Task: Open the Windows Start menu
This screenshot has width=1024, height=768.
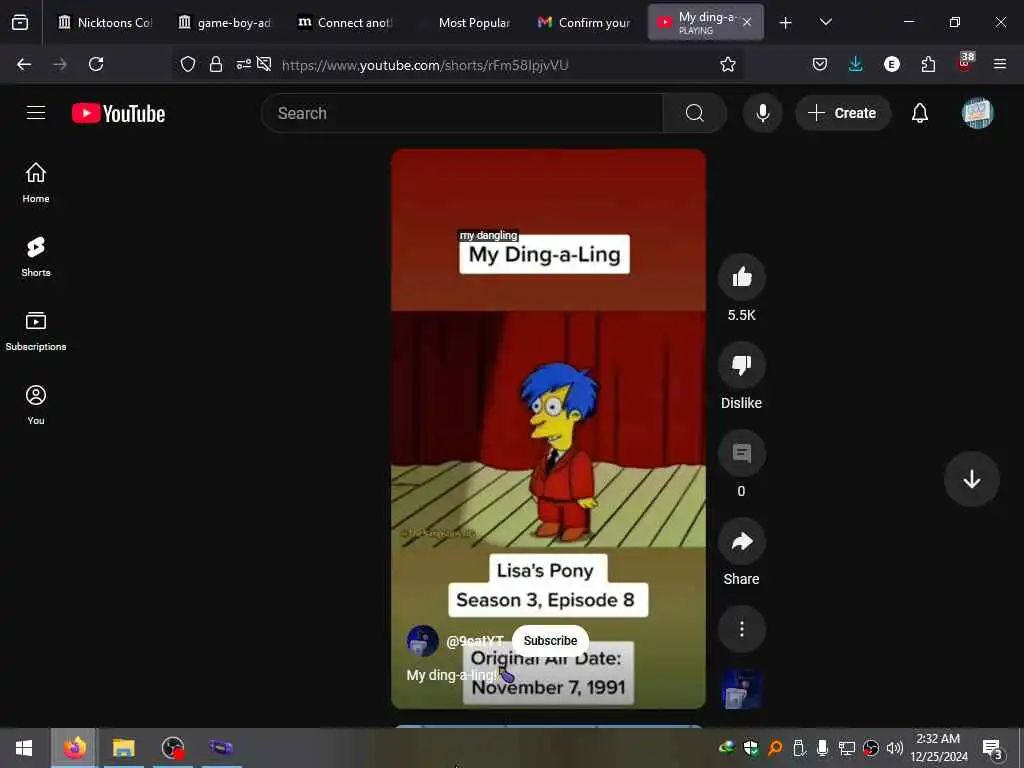Action: click(x=24, y=748)
